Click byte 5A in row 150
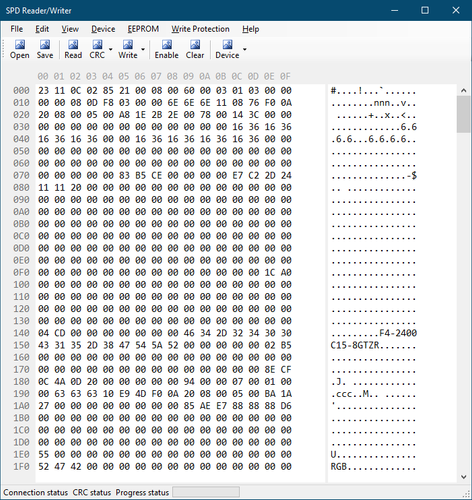 [x=157, y=345]
